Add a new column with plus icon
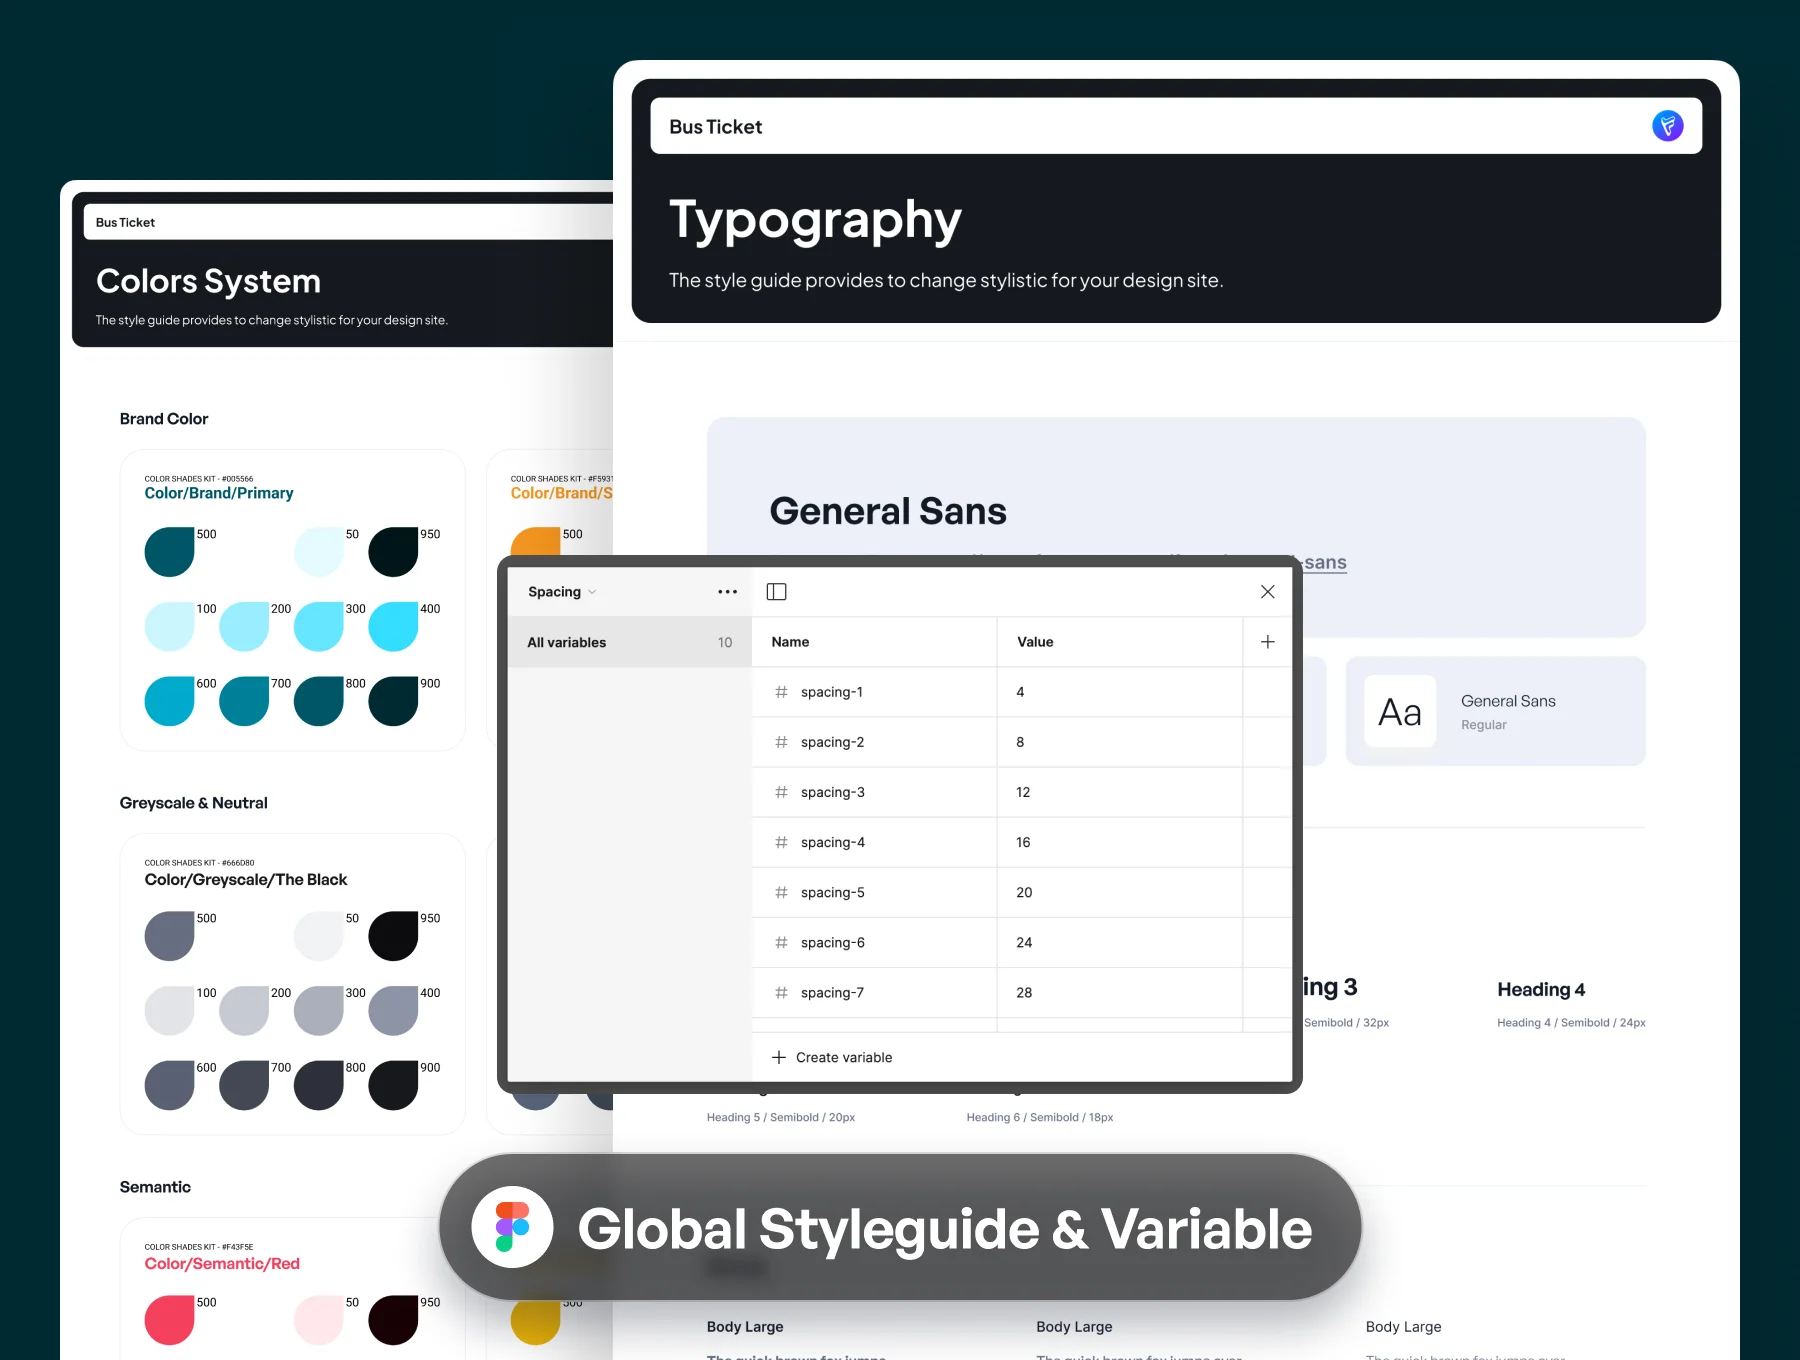Viewport: 1800px width, 1360px height. pyautogui.click(x=1267, y=642)
